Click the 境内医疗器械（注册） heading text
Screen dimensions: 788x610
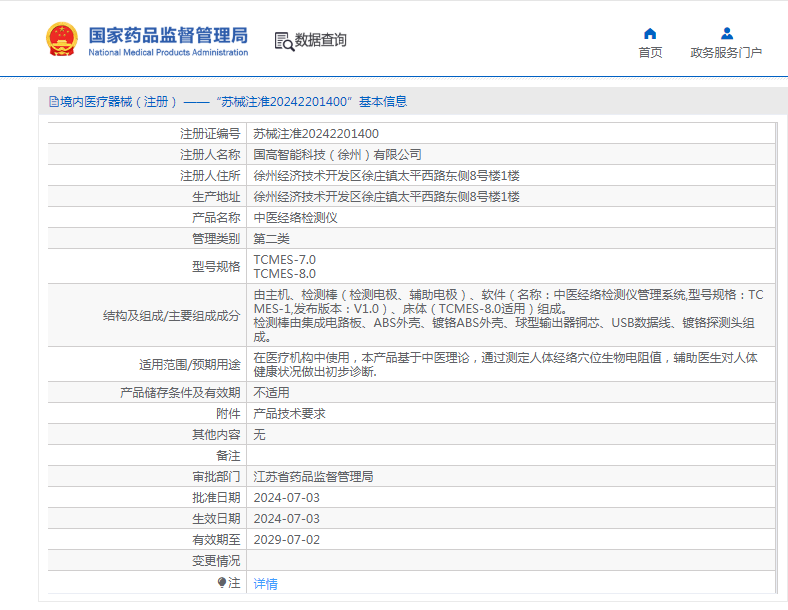pyautogui.click(x=118, y=102)
